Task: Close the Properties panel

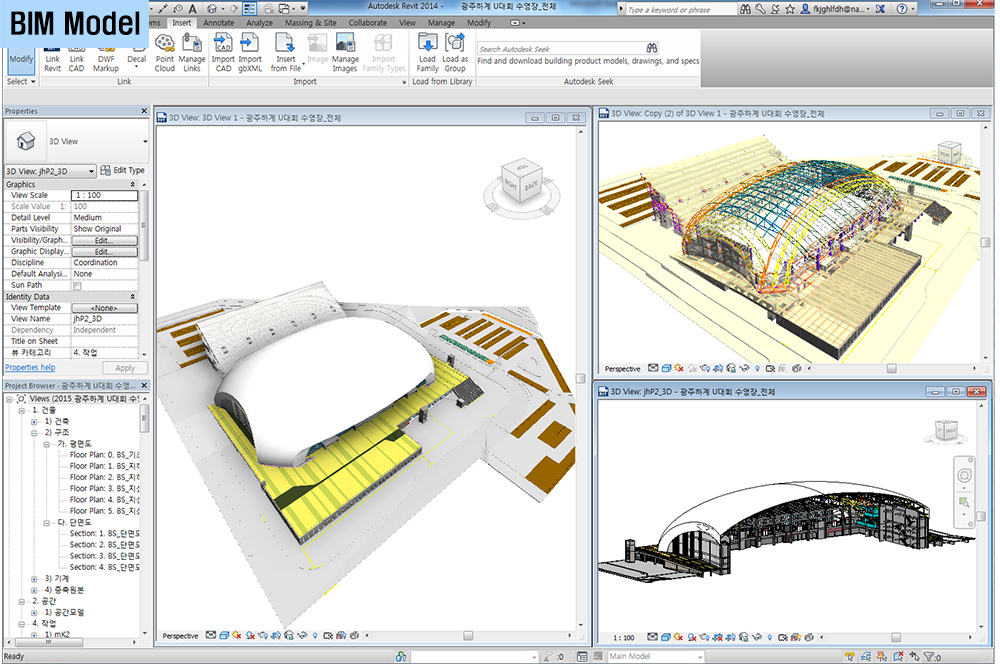Action: (x=144, y=111)
